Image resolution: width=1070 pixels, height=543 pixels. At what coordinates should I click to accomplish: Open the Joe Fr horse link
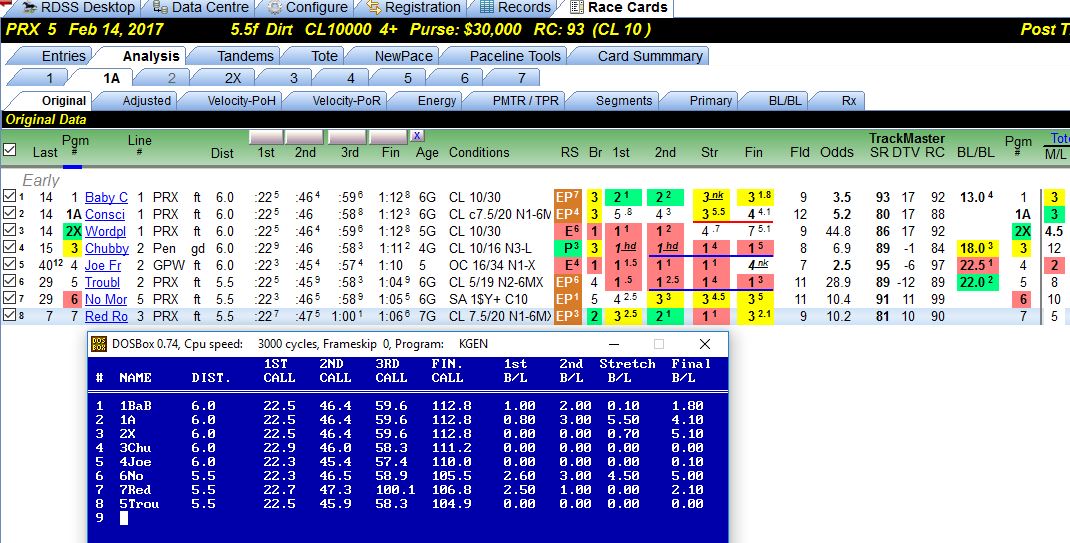tap(103, 265)
